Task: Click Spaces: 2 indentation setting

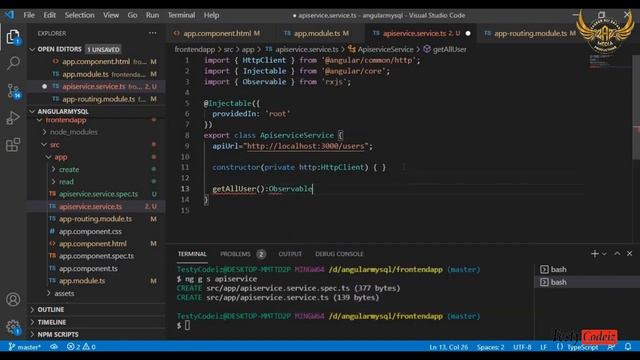Action: pyautogui.click(x=490, y=347)
